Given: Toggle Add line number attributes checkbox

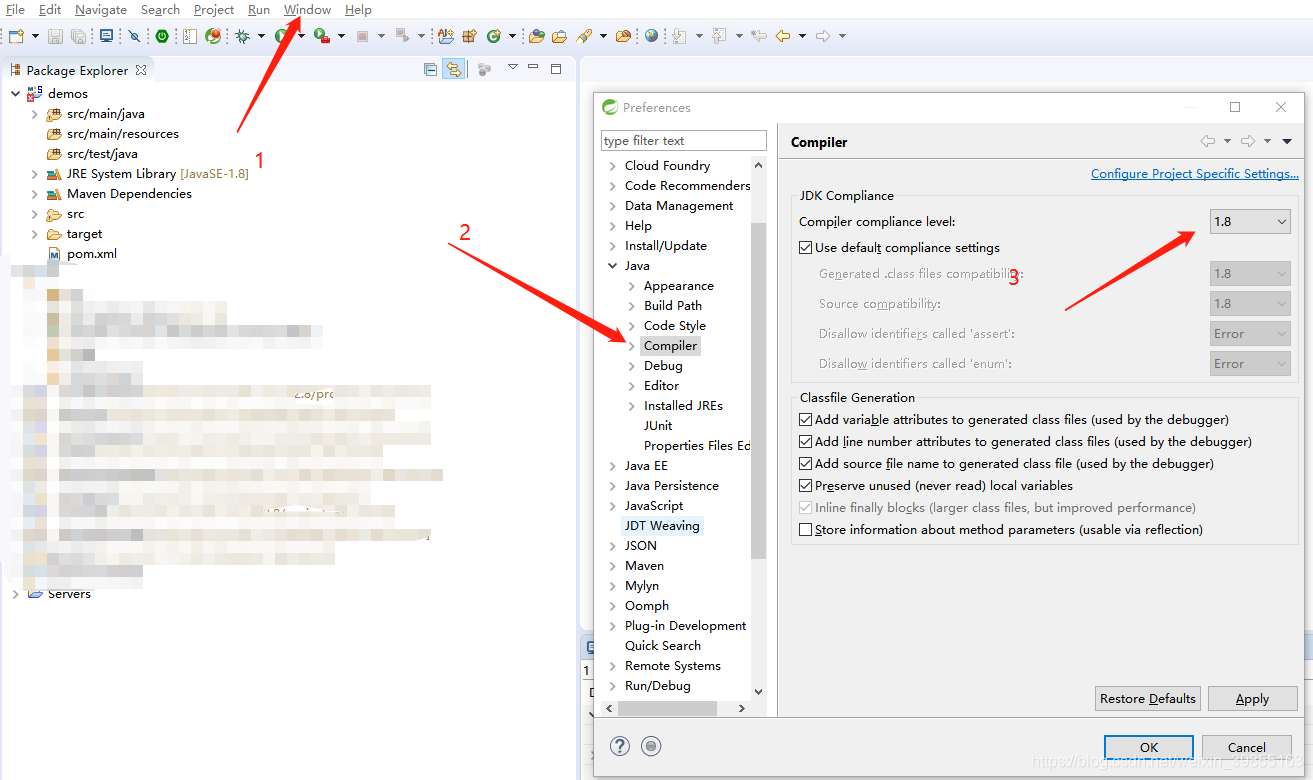Looking at the screenshot, I should pos(806,441).
